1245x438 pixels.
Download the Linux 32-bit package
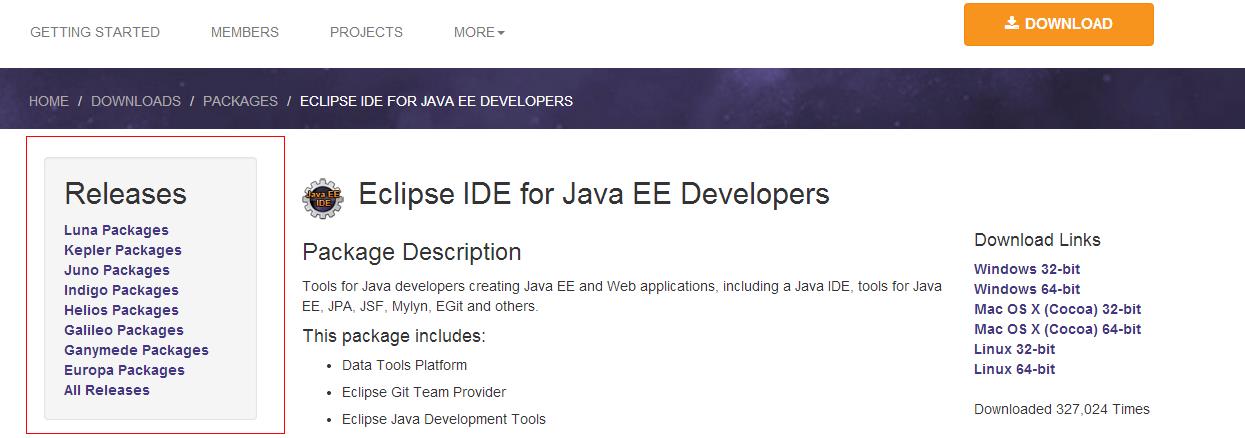(1014, 349)
